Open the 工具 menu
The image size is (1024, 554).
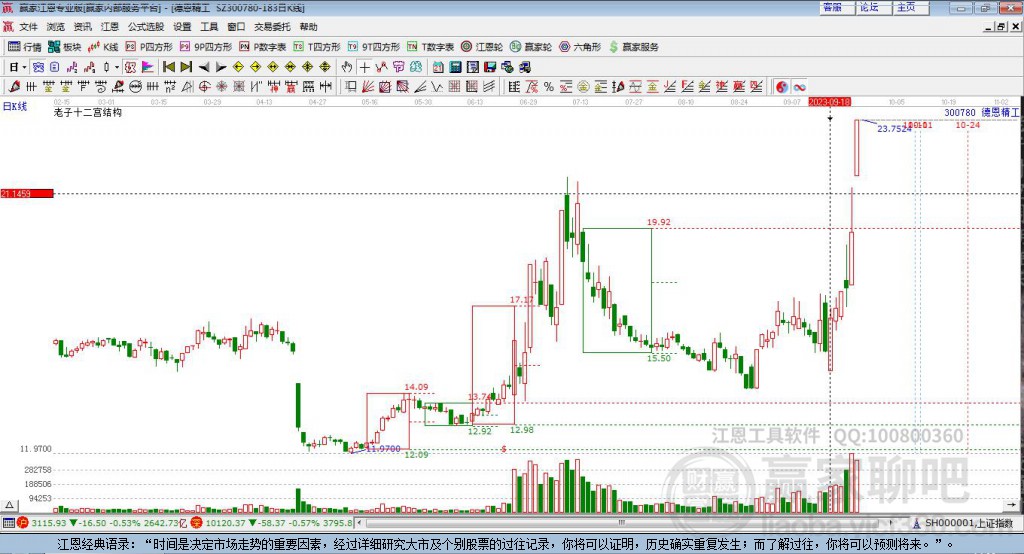(209, 27)
